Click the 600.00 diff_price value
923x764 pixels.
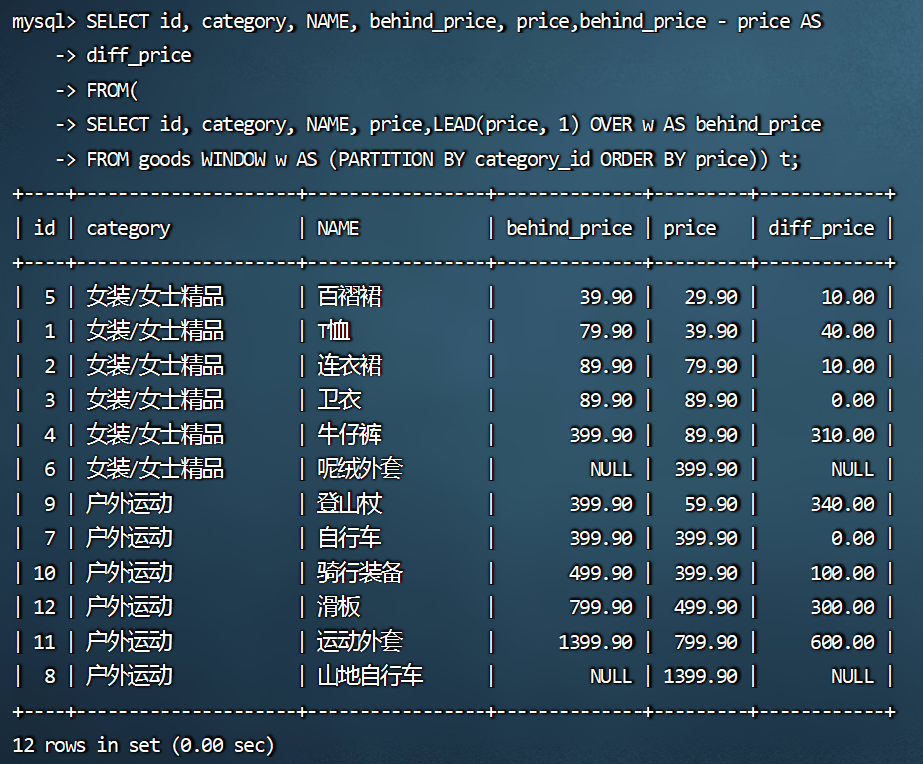pos(842,642)
